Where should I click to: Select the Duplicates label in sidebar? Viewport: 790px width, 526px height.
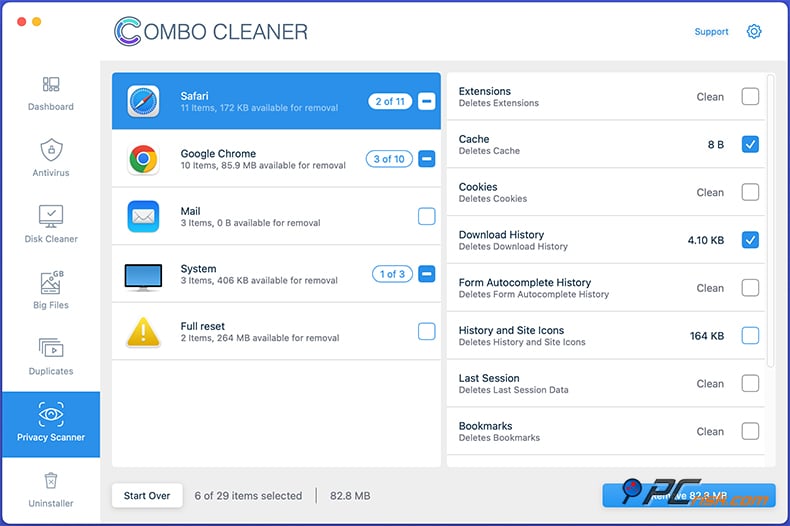51,371
